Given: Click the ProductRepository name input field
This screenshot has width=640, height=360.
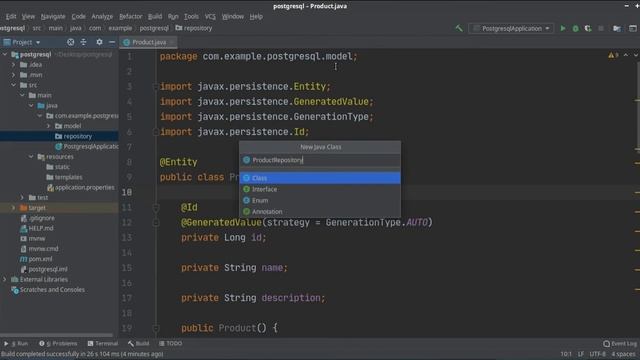Looking at the screenshot, I should click(320, 160).
